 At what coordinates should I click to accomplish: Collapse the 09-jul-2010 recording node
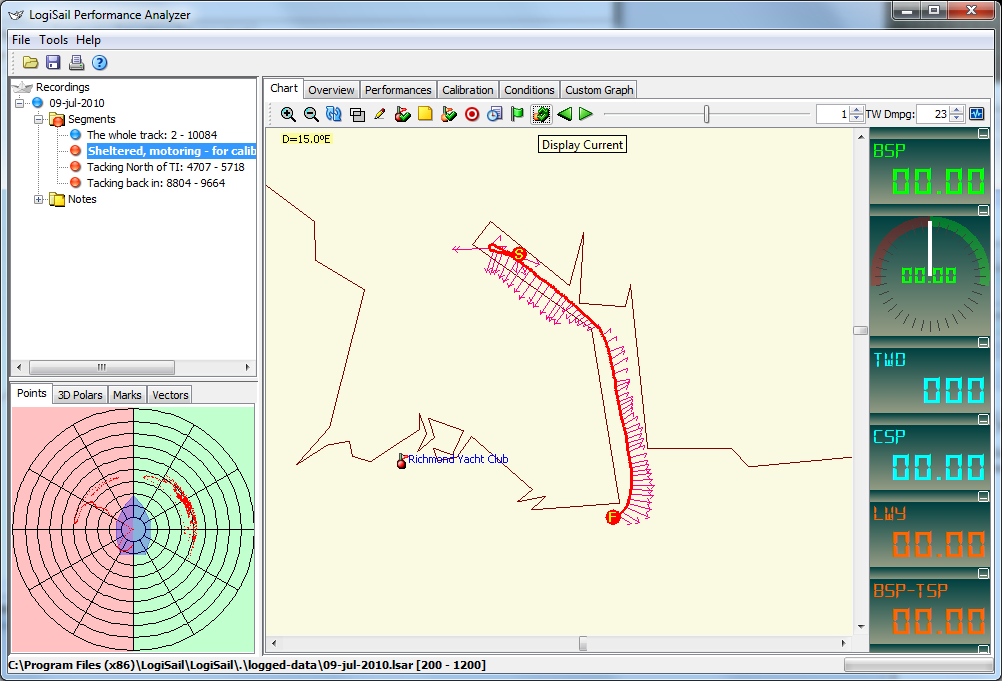20,103
